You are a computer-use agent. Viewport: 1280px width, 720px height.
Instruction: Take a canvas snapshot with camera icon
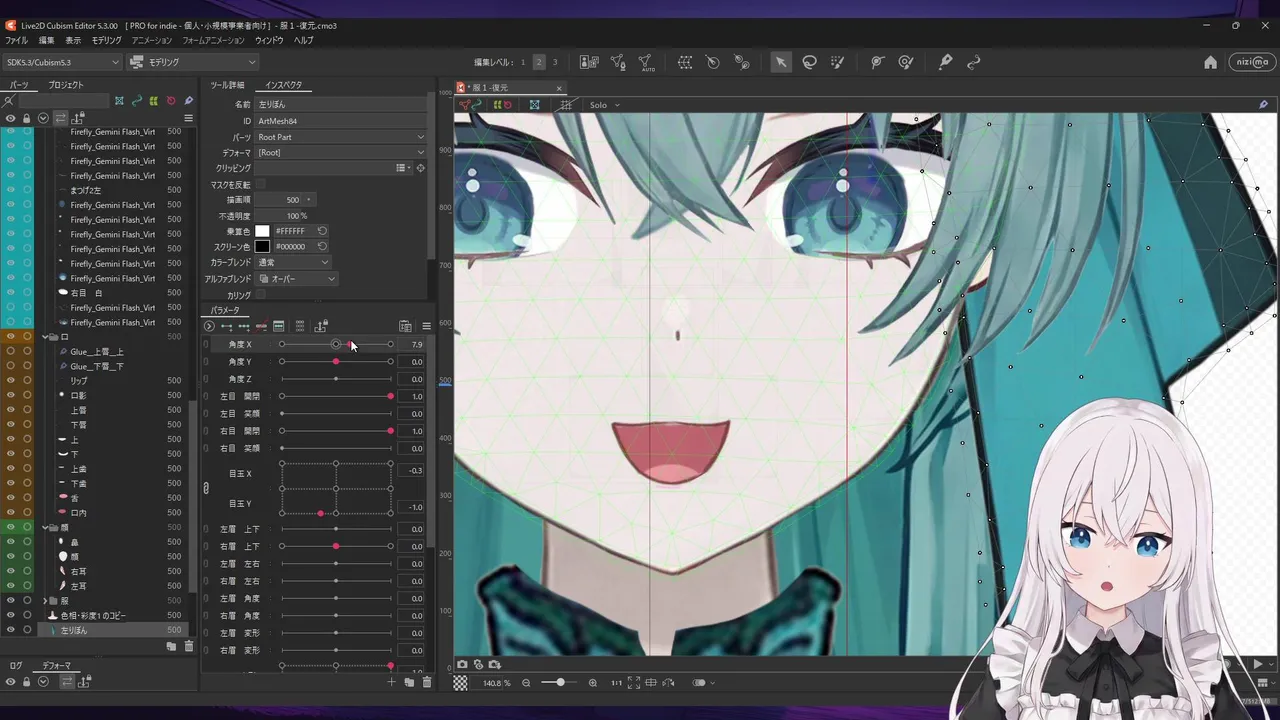[x=462, y=664]
